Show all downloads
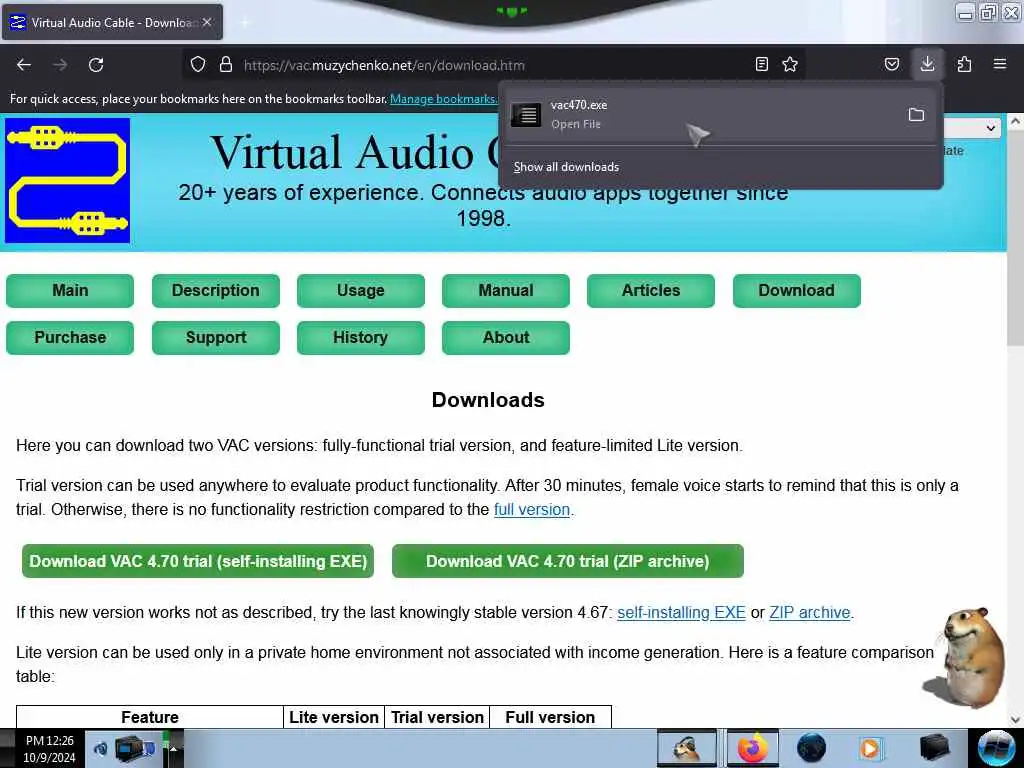 tap(566, 167)
